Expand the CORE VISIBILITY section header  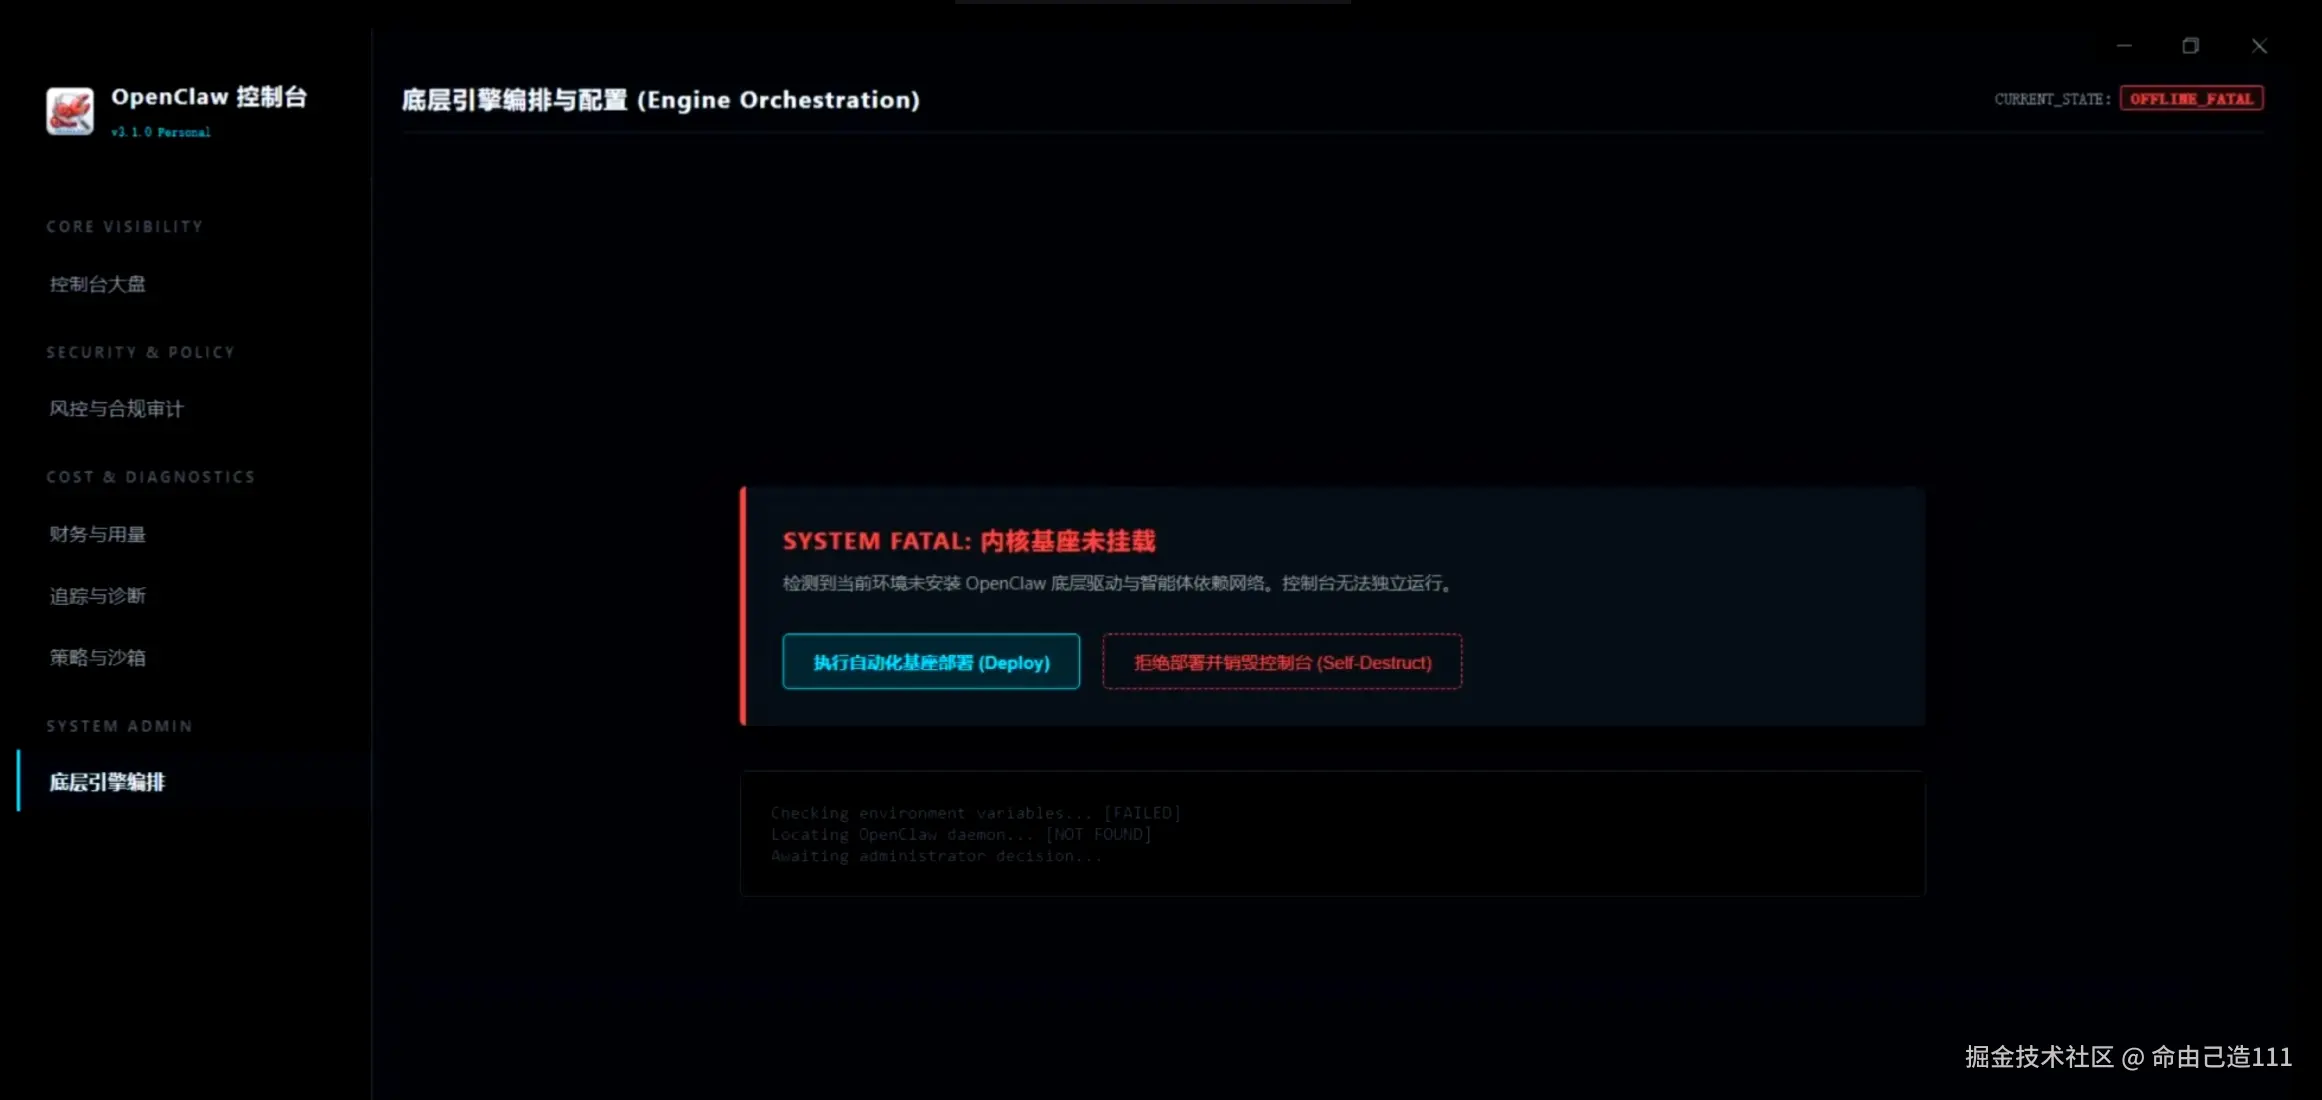124,226
